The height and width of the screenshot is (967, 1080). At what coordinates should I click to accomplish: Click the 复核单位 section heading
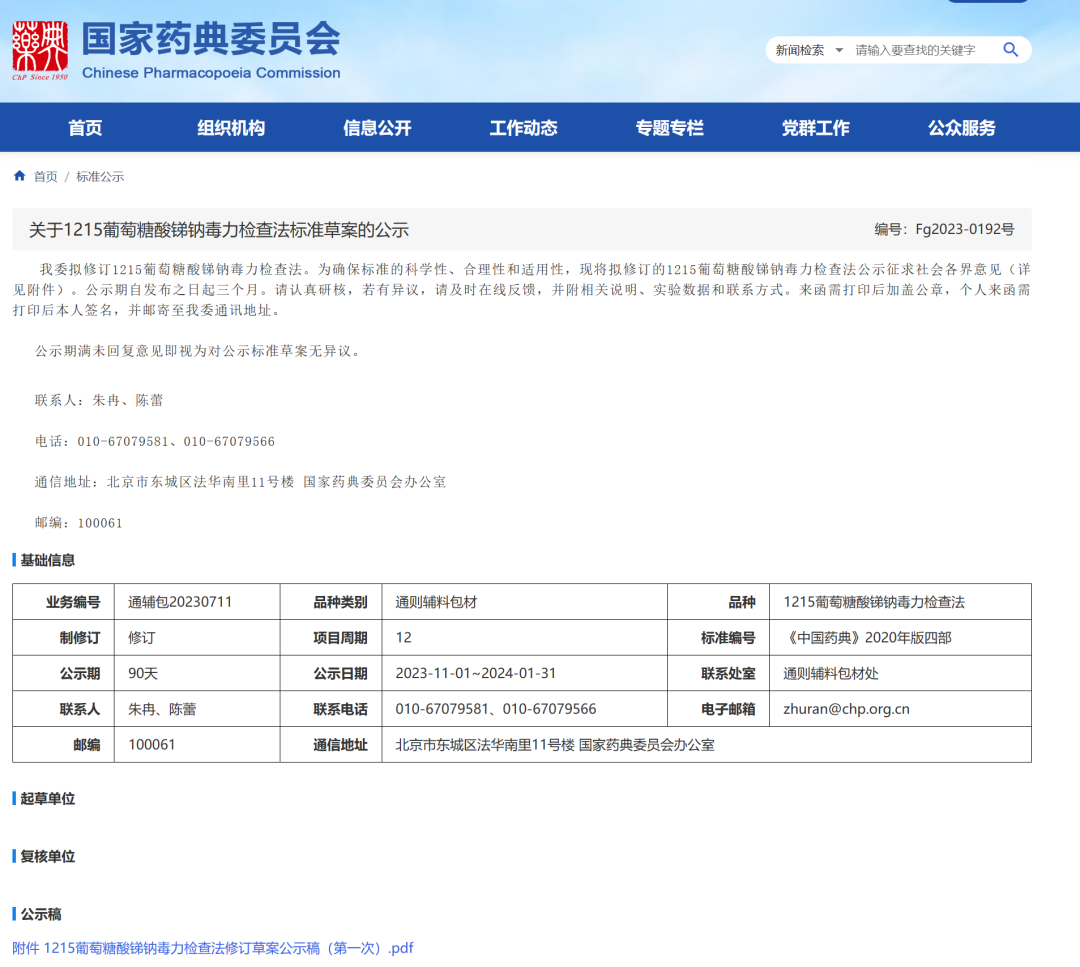click(47, 856)
